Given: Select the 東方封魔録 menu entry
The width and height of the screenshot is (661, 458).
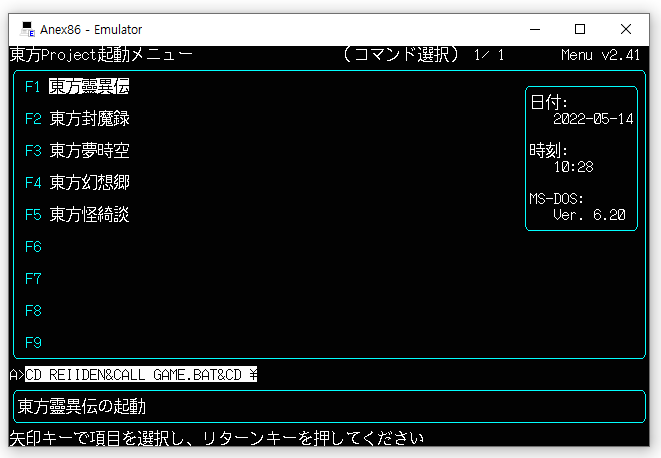Looking at the screenshot, I should (x=89, y=119).
